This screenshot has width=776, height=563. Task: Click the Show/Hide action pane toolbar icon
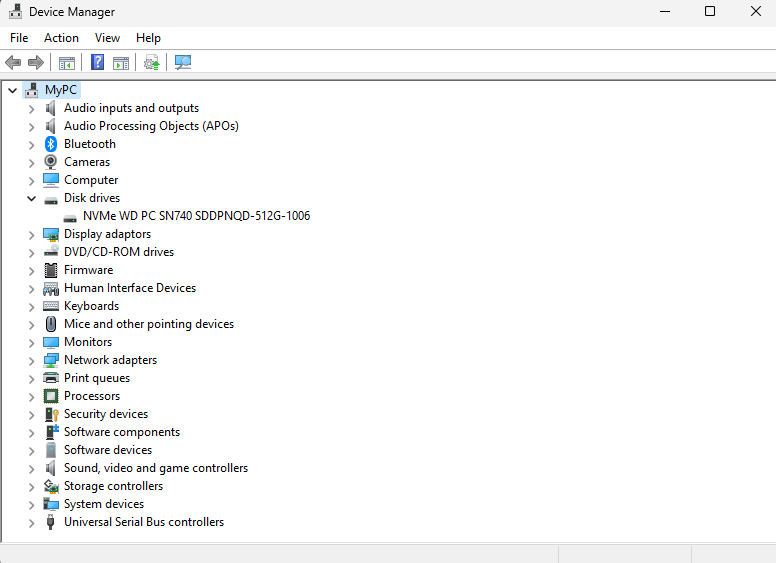point(121,62)
